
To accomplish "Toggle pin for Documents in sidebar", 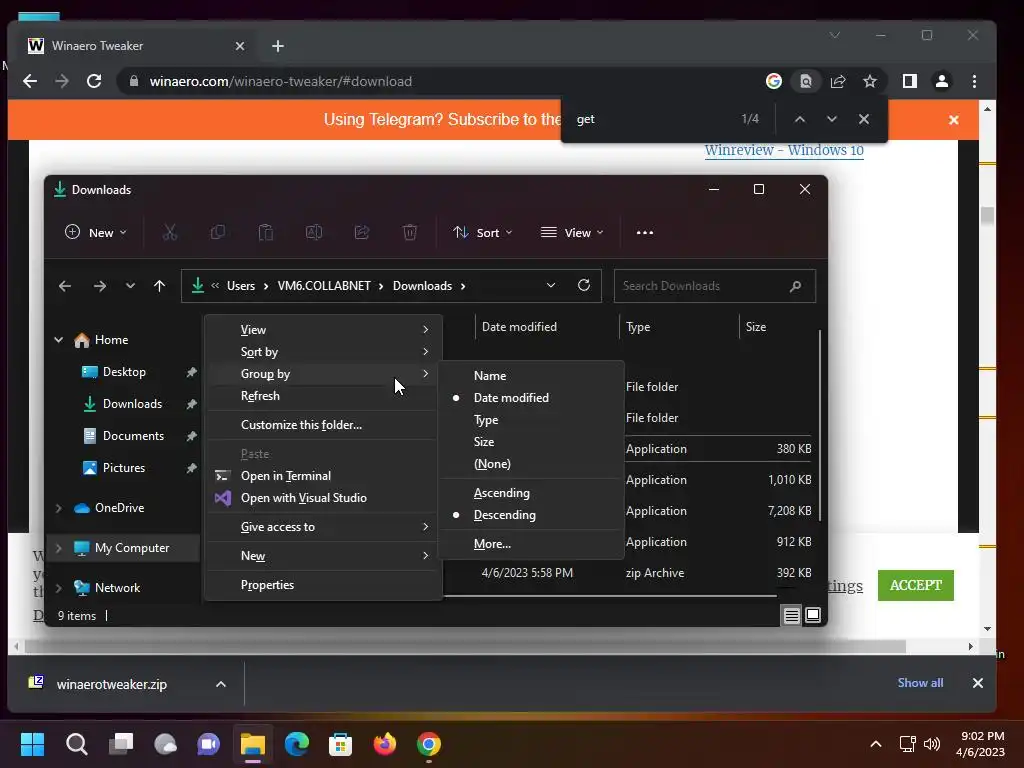I will click(x=191, y=436).
